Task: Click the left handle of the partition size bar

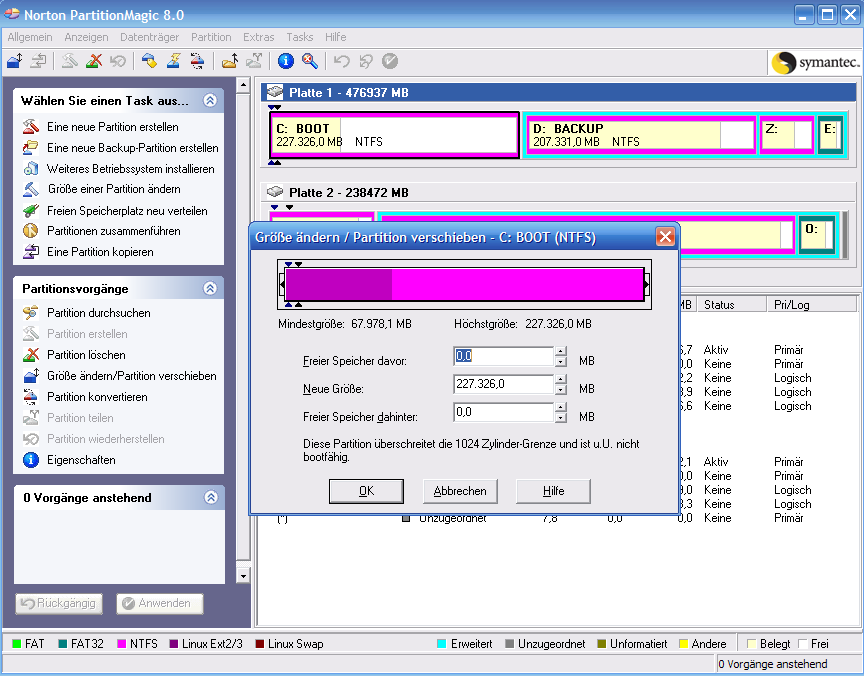Action: coord(282,284)
